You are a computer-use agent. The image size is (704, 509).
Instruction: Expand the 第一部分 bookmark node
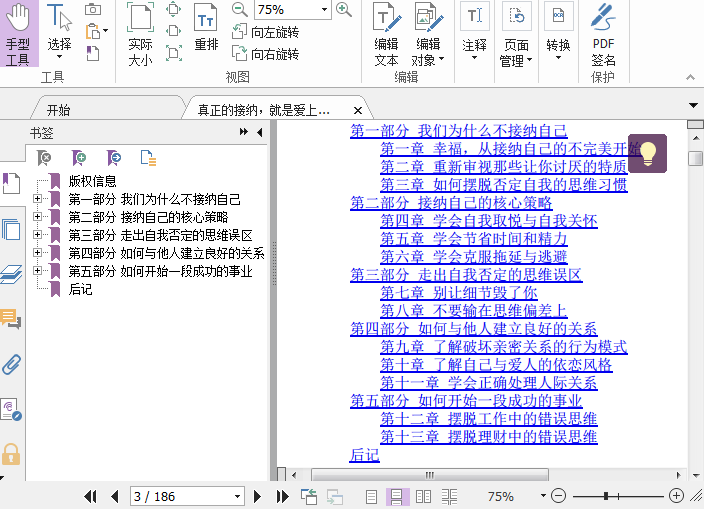37,198
